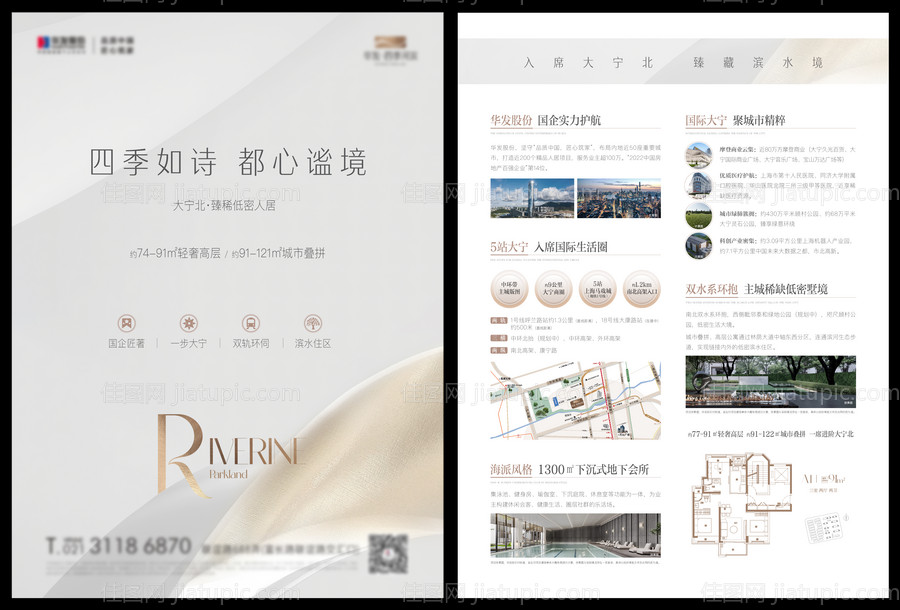This screenshot has width=900, height=610.
Task: Open the indoor swimming pool photo
Action: coord(575,536)
